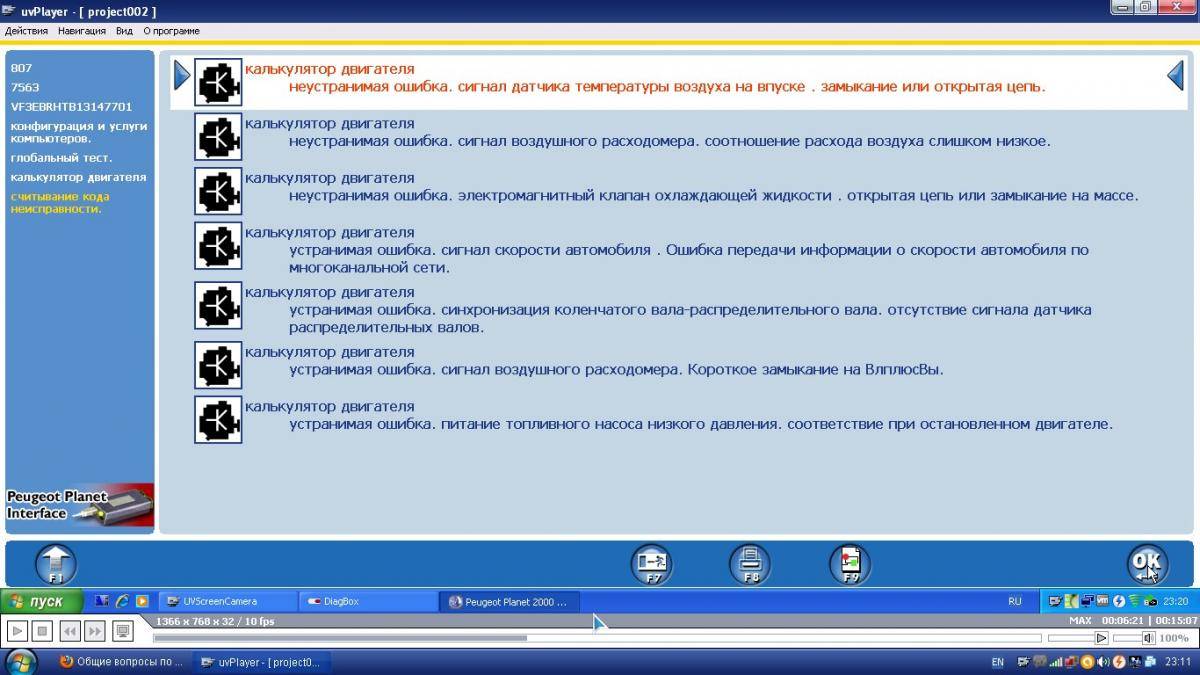Toggle the uvPlayer fullscreen monitor button
Image resolution: width=1200 pixels, height=675 pixels.
pyautogui.click(x=123, y=631)
